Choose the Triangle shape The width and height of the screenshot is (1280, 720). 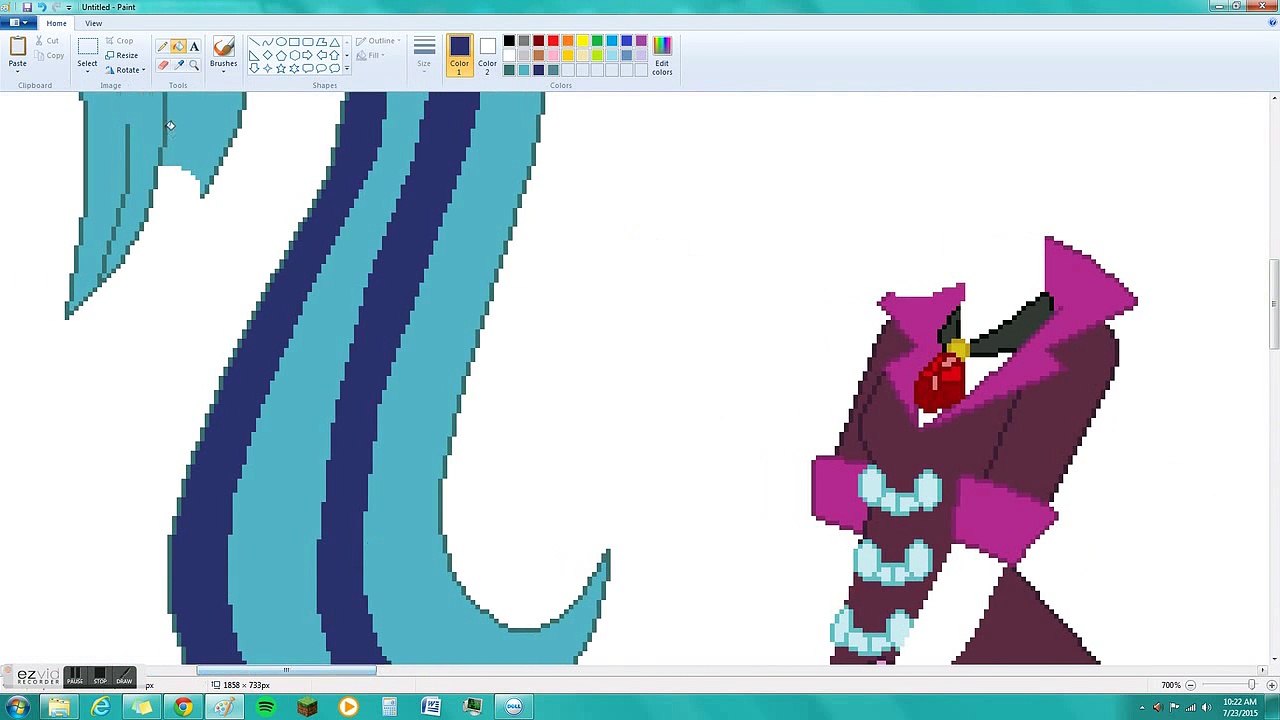(x=334, y=43)
